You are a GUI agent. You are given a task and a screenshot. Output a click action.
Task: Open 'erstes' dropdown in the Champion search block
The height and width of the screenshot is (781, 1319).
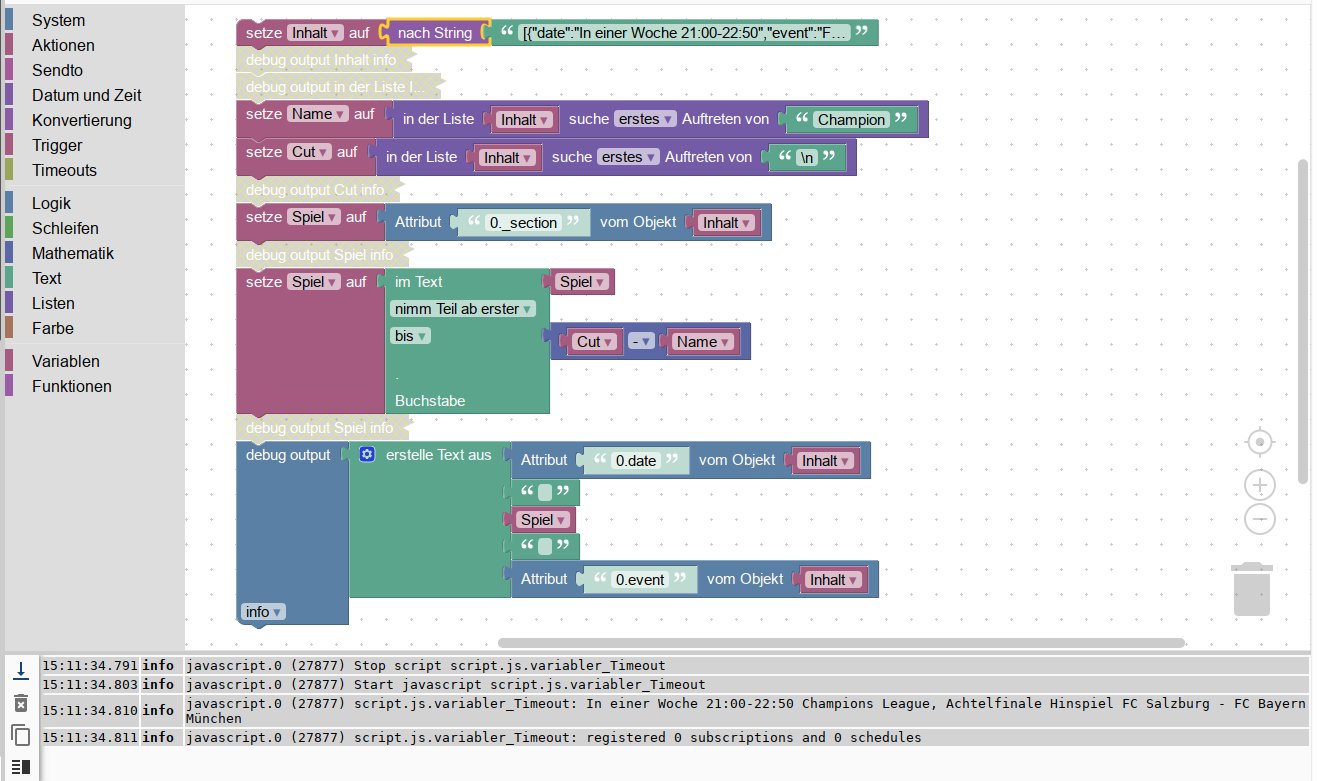(x=645, y=119)
